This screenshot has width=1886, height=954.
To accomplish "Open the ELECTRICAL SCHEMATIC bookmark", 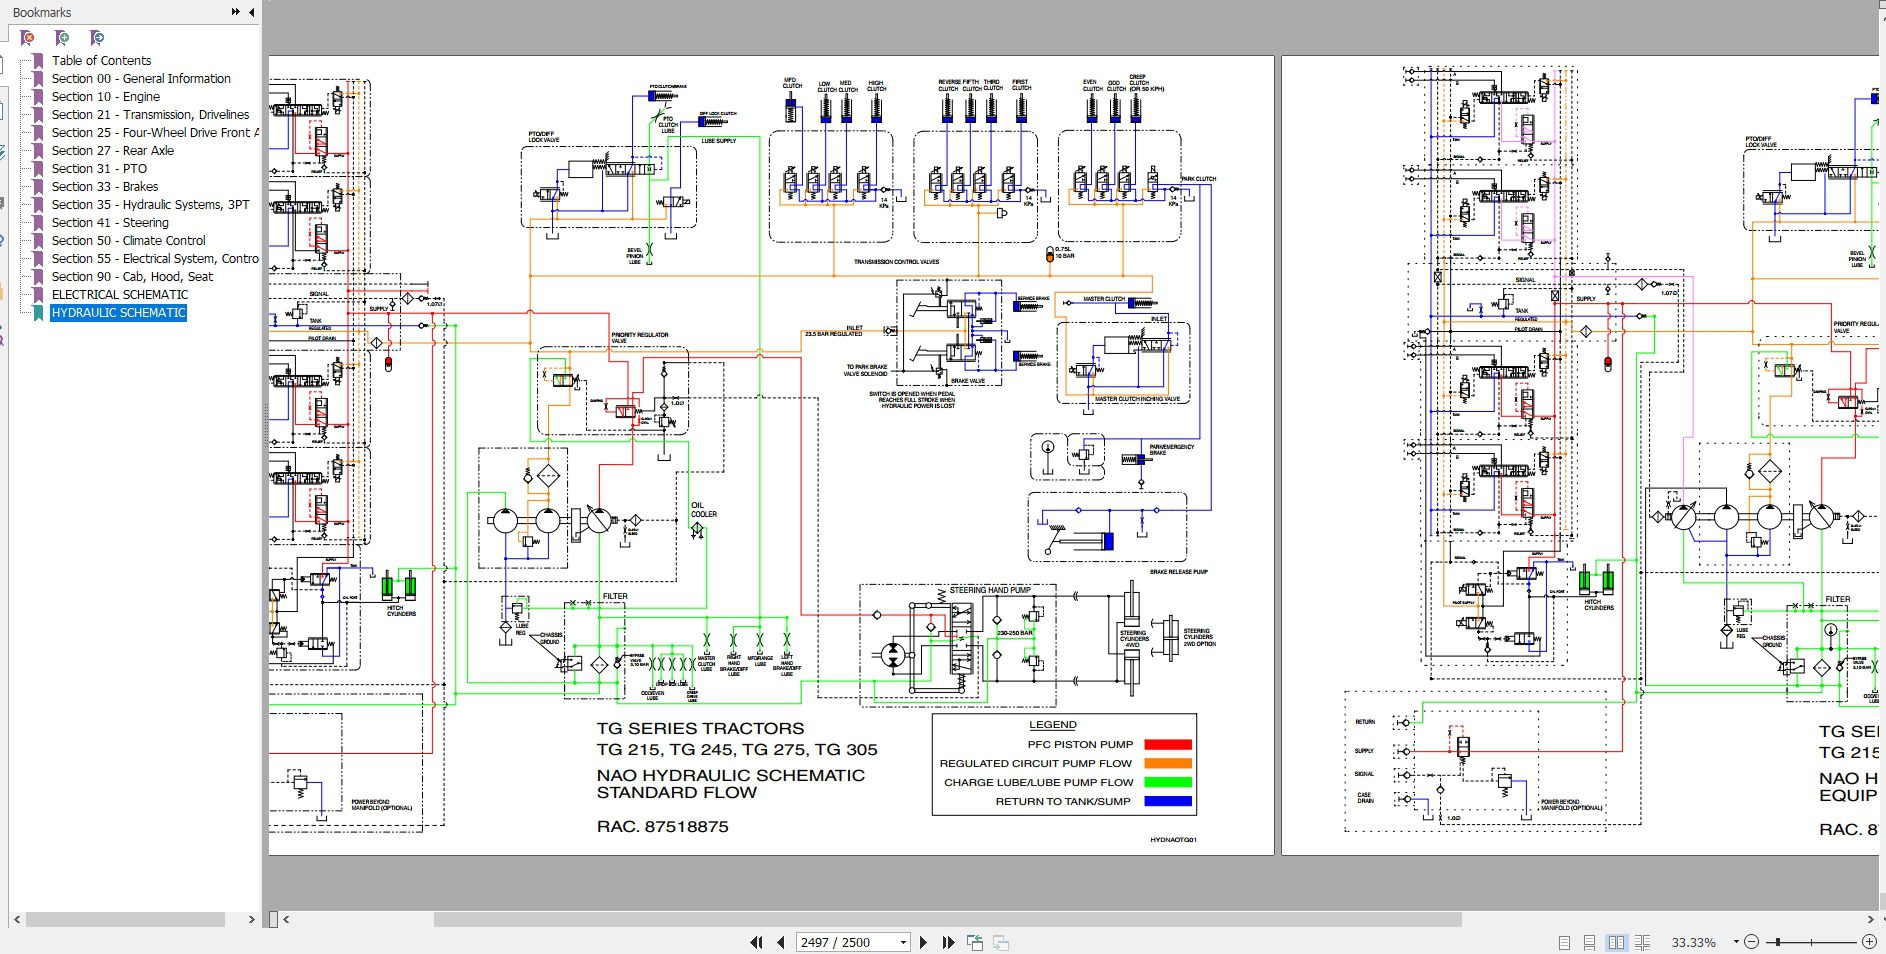I will [x=119, y=295].
